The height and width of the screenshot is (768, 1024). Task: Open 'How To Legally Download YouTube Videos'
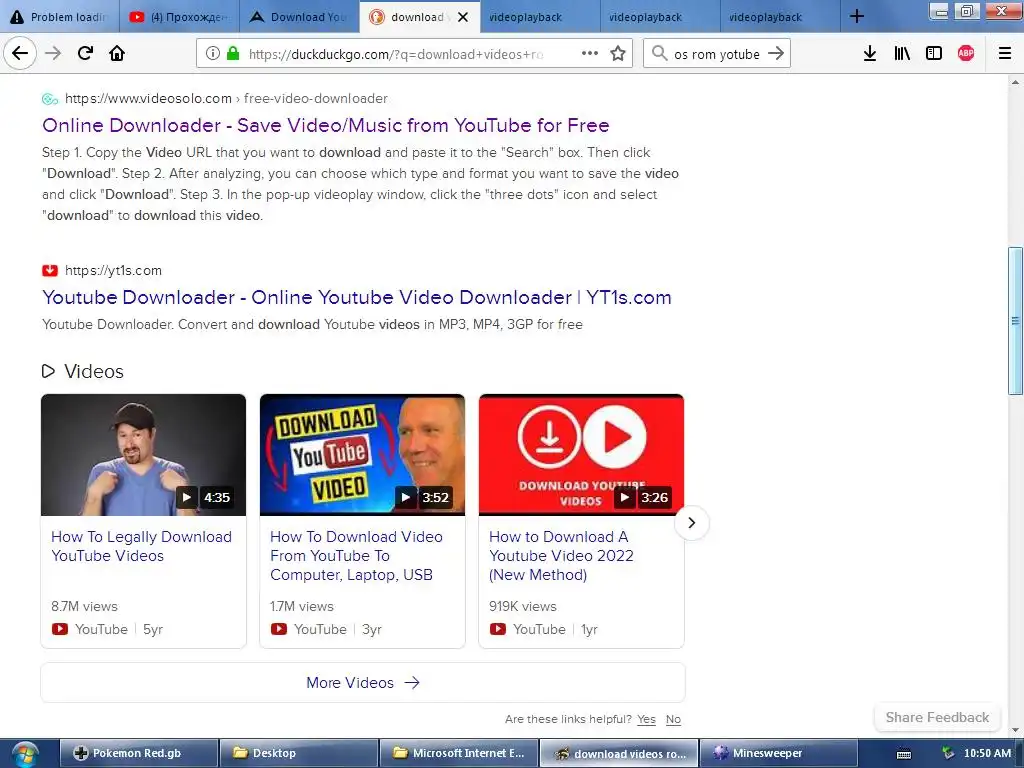(141, 546)
